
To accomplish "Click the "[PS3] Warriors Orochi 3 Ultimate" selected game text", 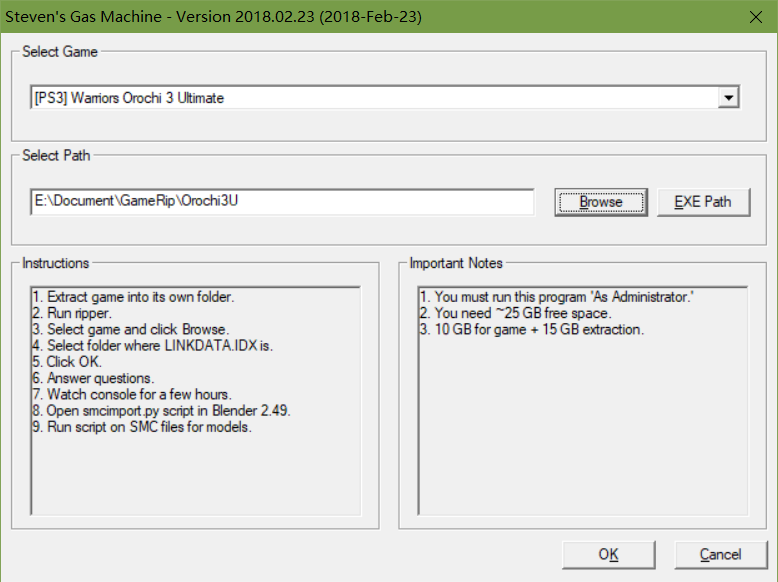I will [129, 98].
